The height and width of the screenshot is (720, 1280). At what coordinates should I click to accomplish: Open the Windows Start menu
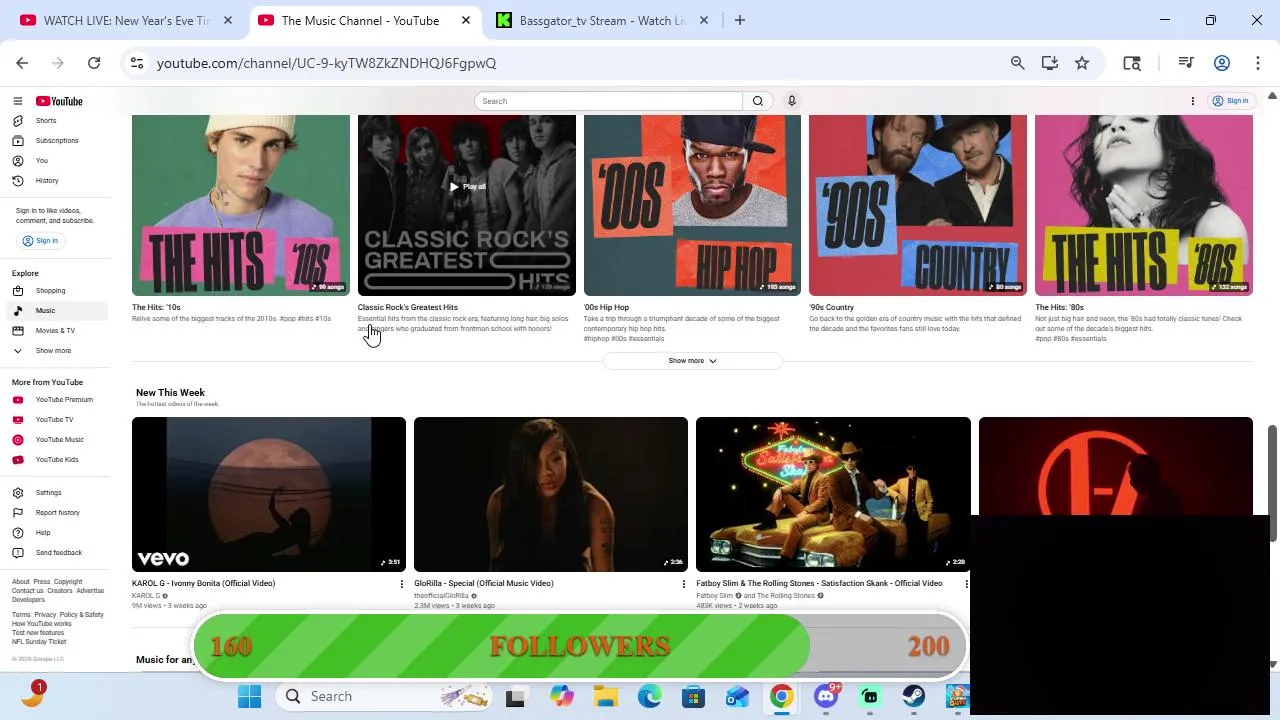click(x=249, y=697)
